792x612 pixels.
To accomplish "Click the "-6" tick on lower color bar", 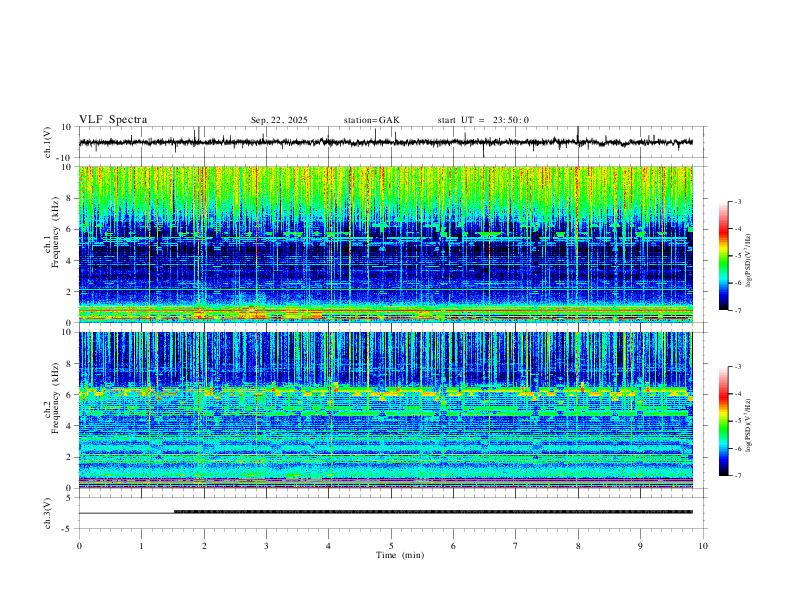I will coord(738,448).
